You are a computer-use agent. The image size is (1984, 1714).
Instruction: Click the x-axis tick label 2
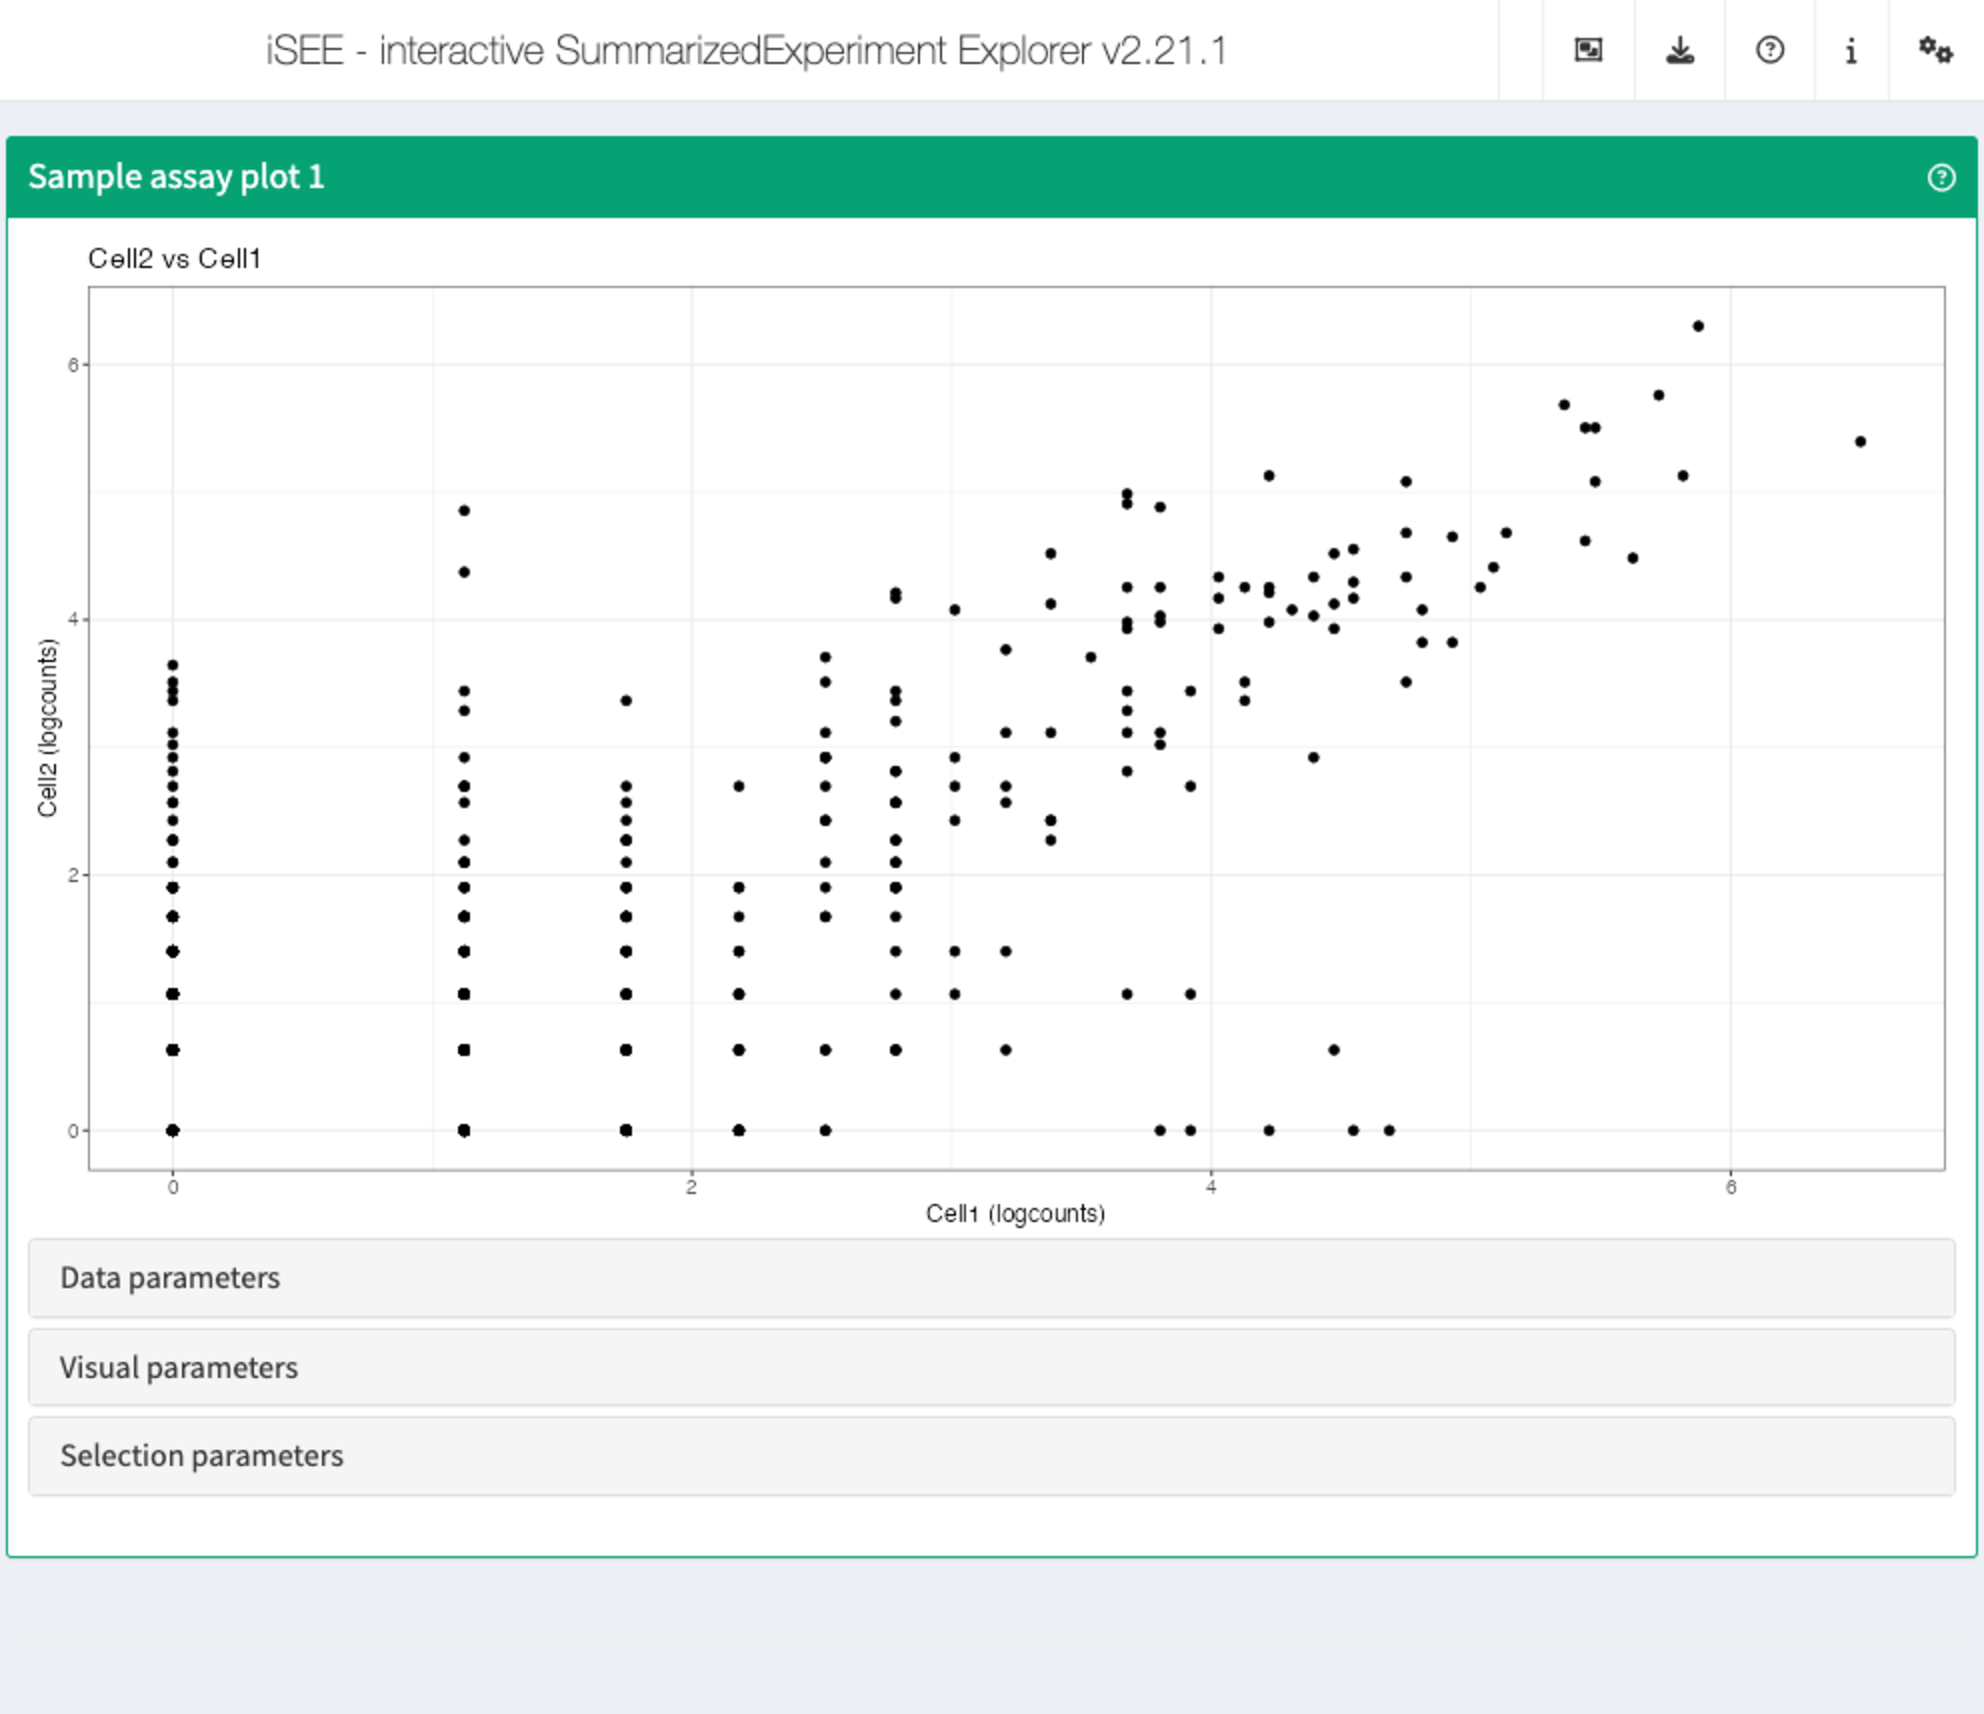coord(691,1187)
